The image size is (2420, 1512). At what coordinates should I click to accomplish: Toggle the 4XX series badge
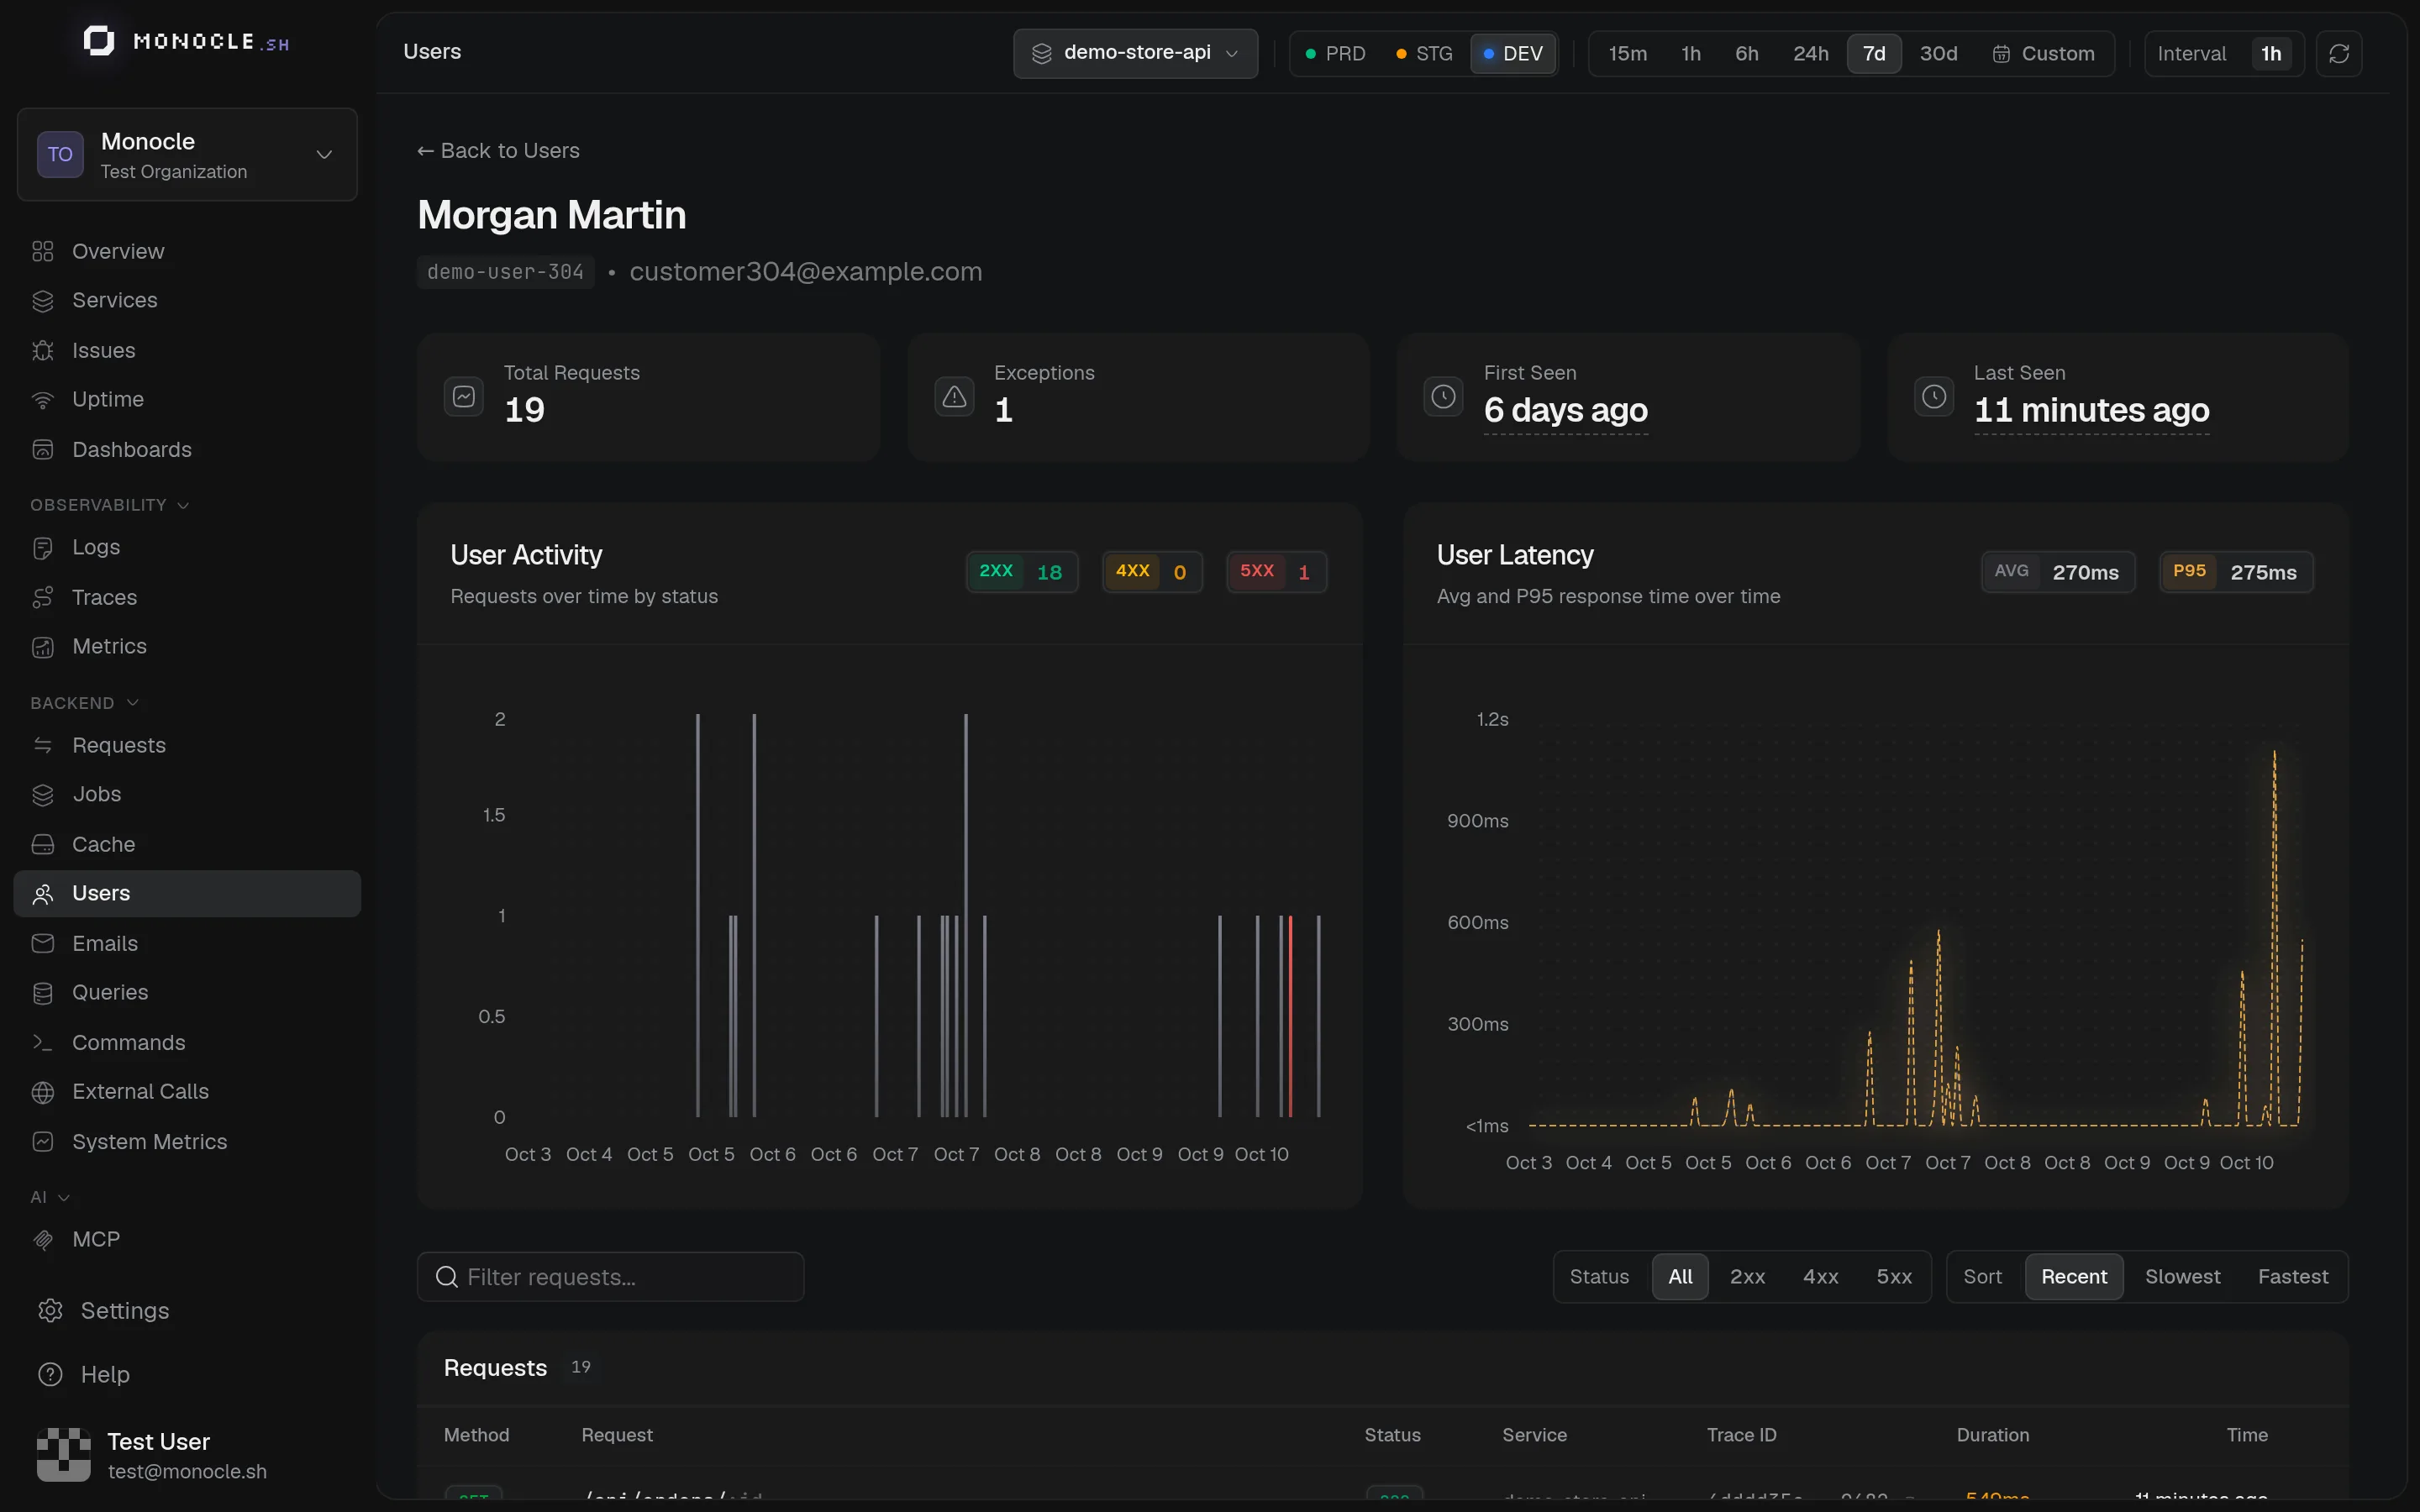1152,572
